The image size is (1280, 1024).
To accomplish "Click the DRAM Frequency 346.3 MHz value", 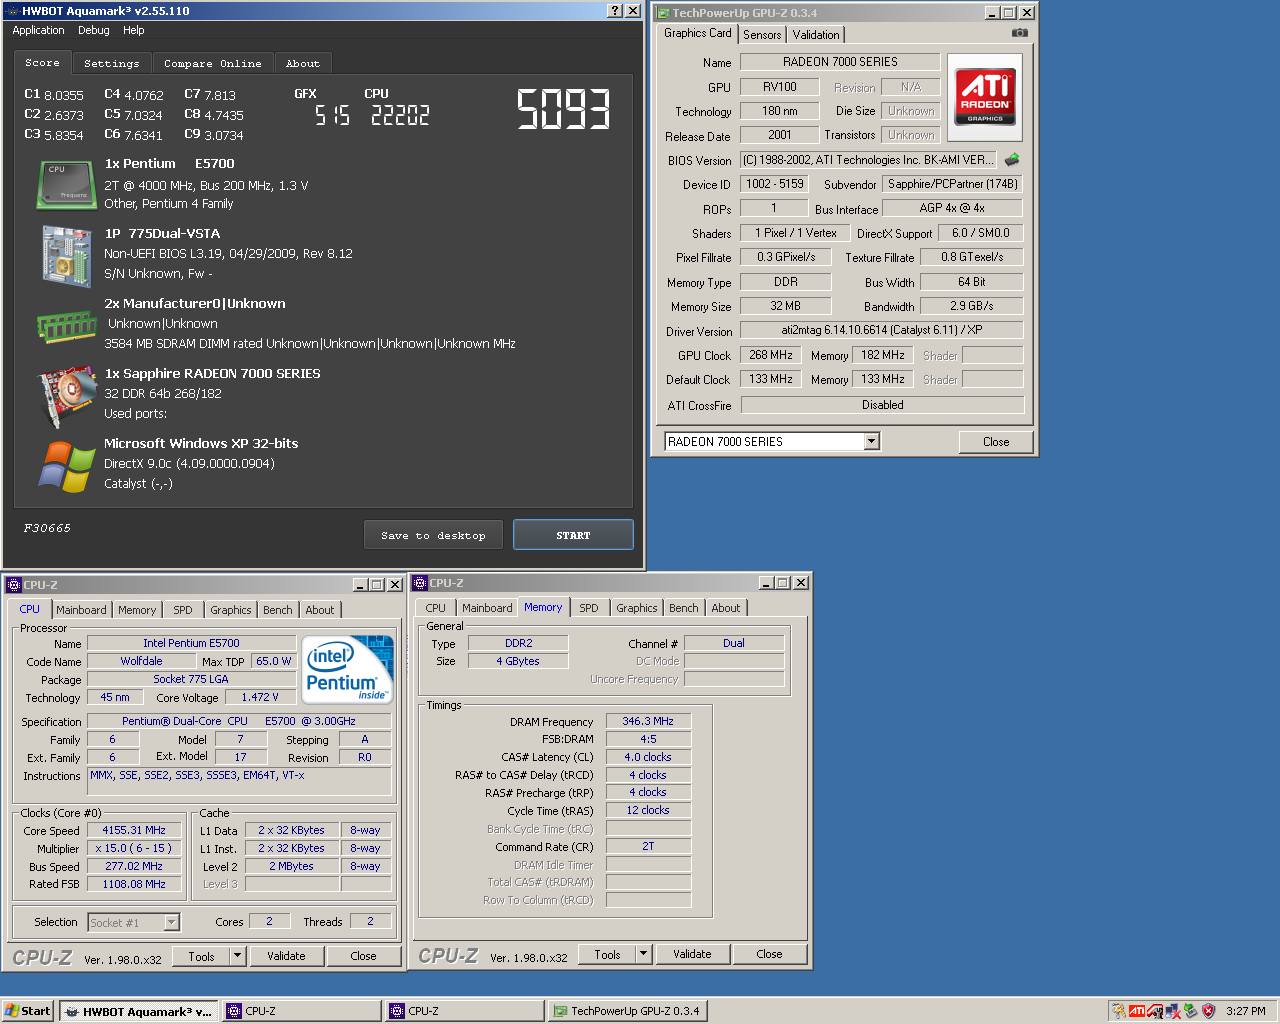I will (648, 721).
